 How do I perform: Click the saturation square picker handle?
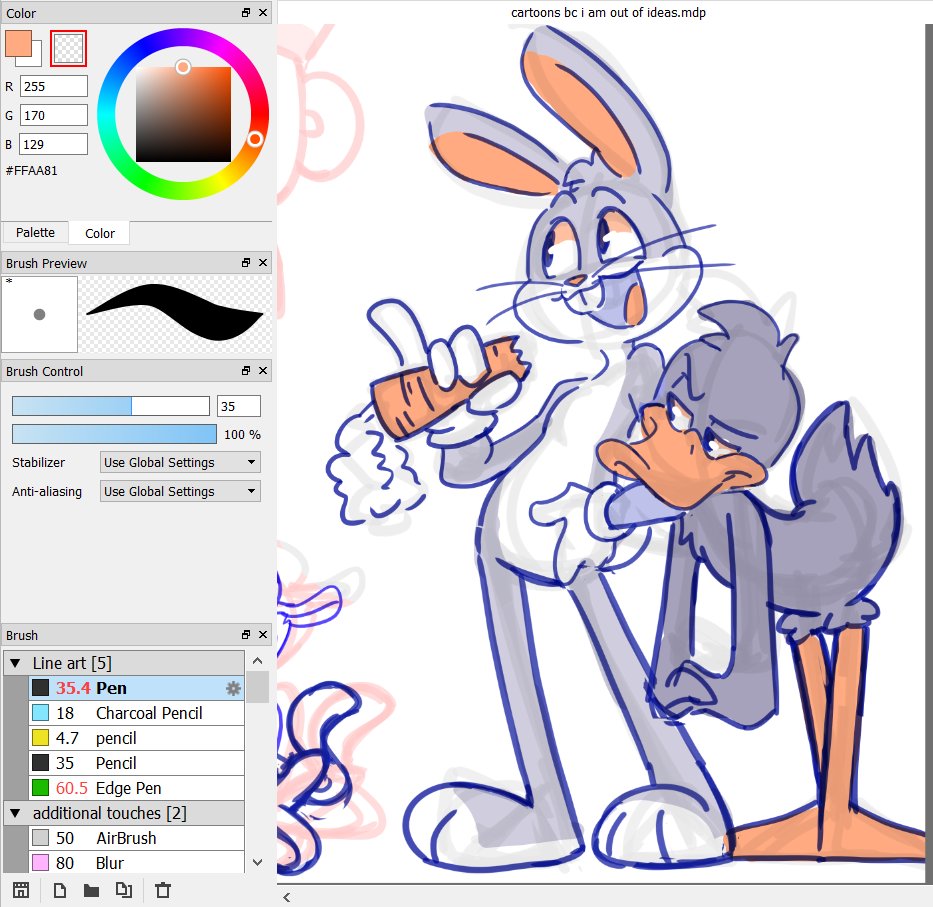point(183,67)
